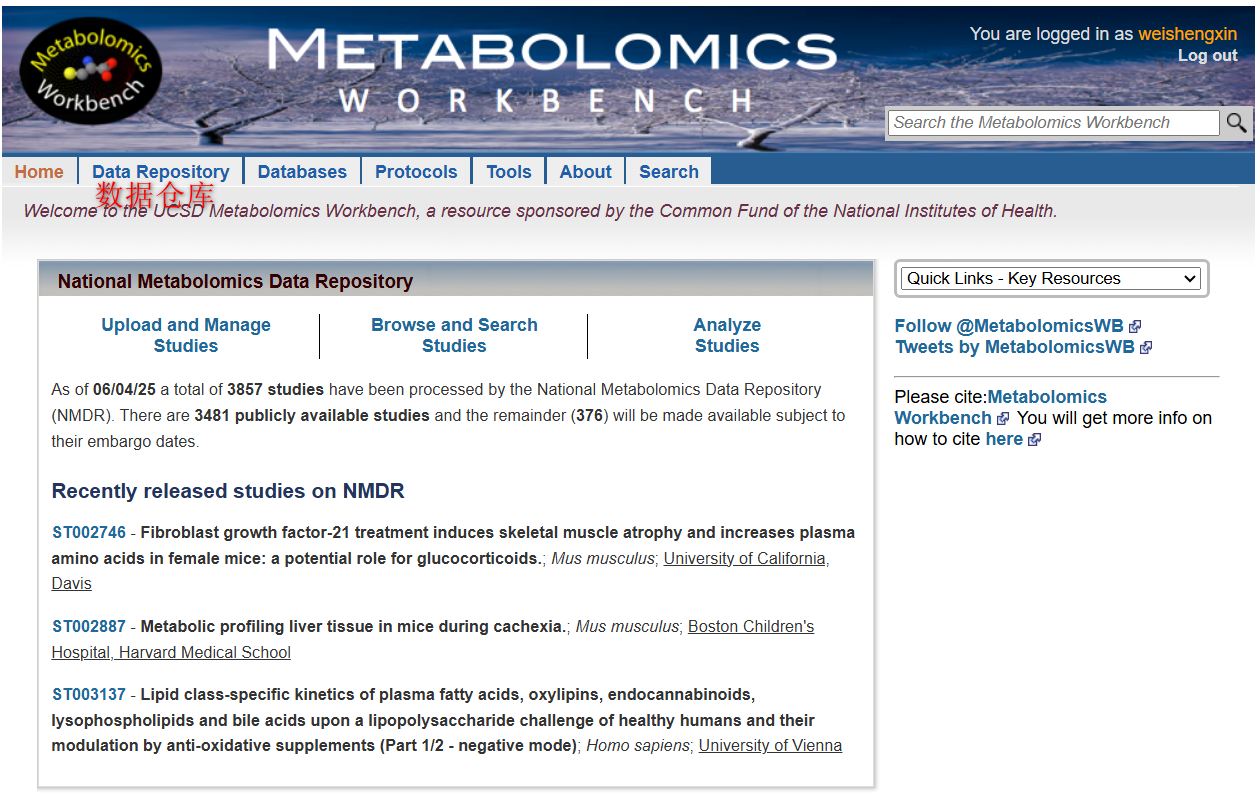The image size is (1256, 796).
Task: Select the About menu item
Action: (585, 172)
